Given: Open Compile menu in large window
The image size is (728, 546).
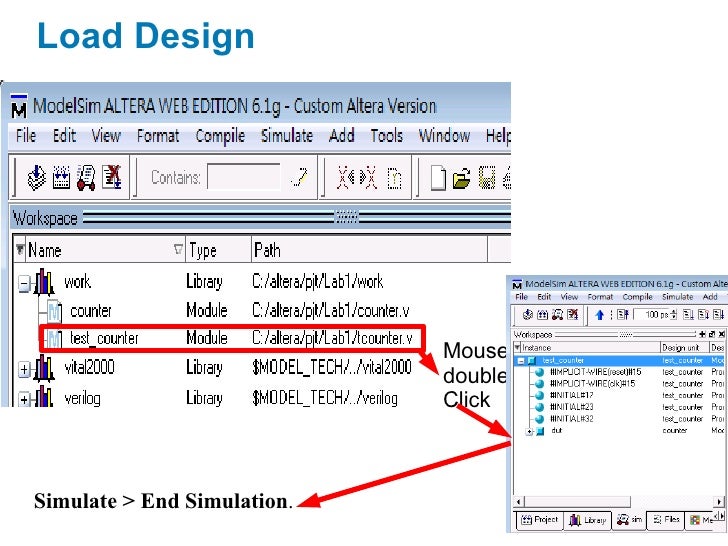Looking at the screenshot, I should [220, 136].
